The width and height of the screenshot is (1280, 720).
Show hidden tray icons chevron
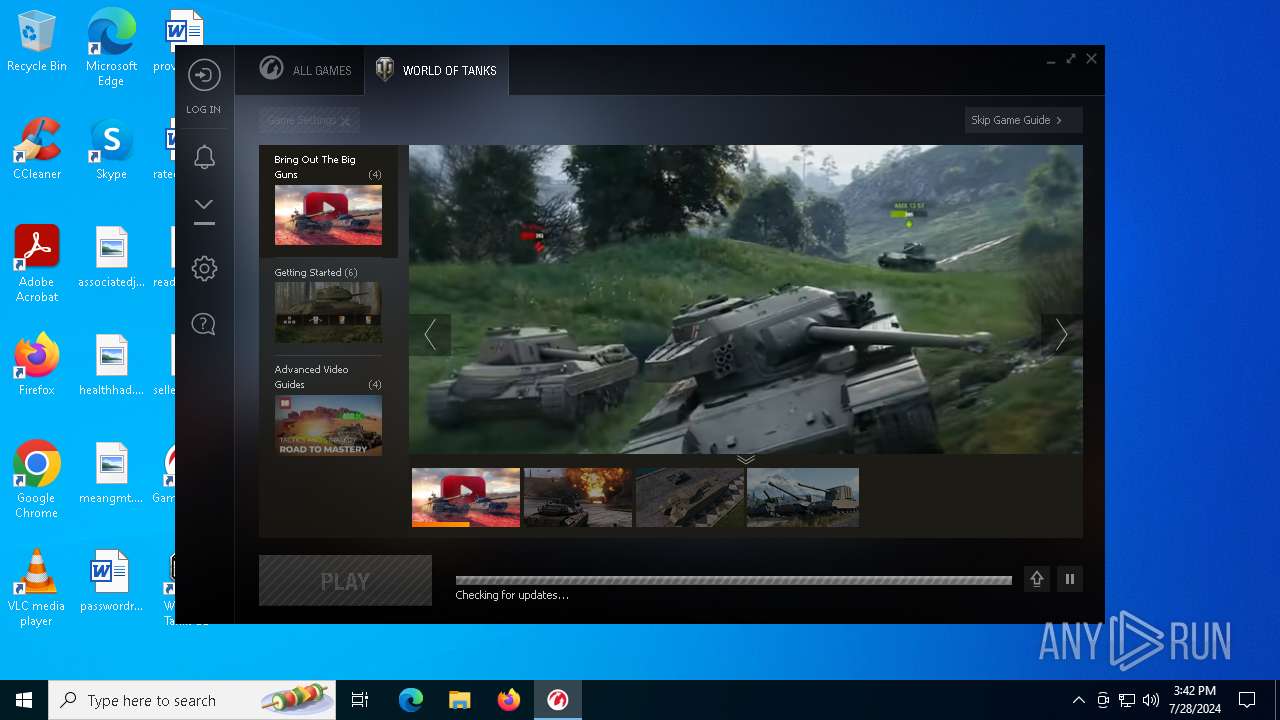[x=1078, y=700]
